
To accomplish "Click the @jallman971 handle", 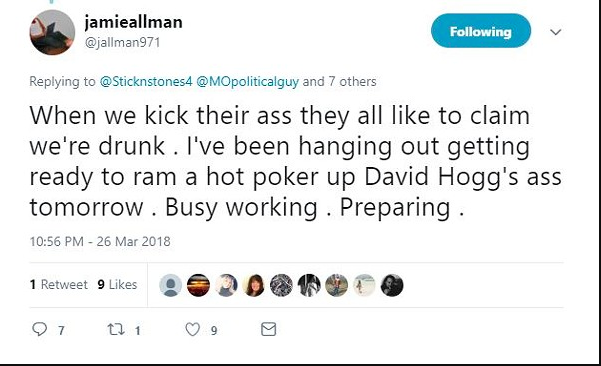I will tap(122, 42).
